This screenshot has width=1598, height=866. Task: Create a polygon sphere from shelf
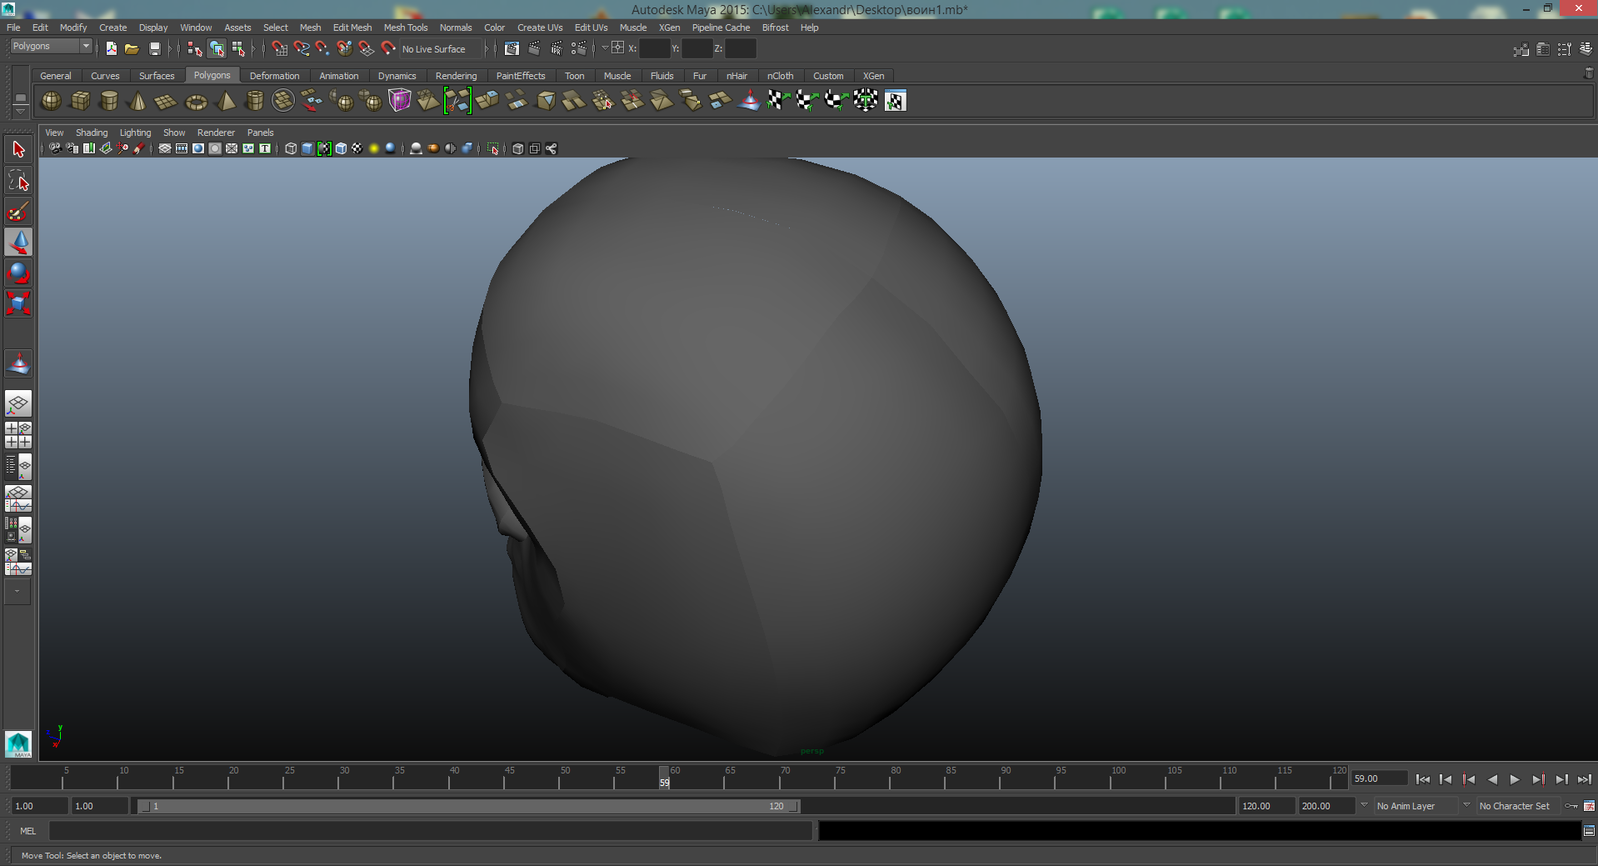coord(51,100)
